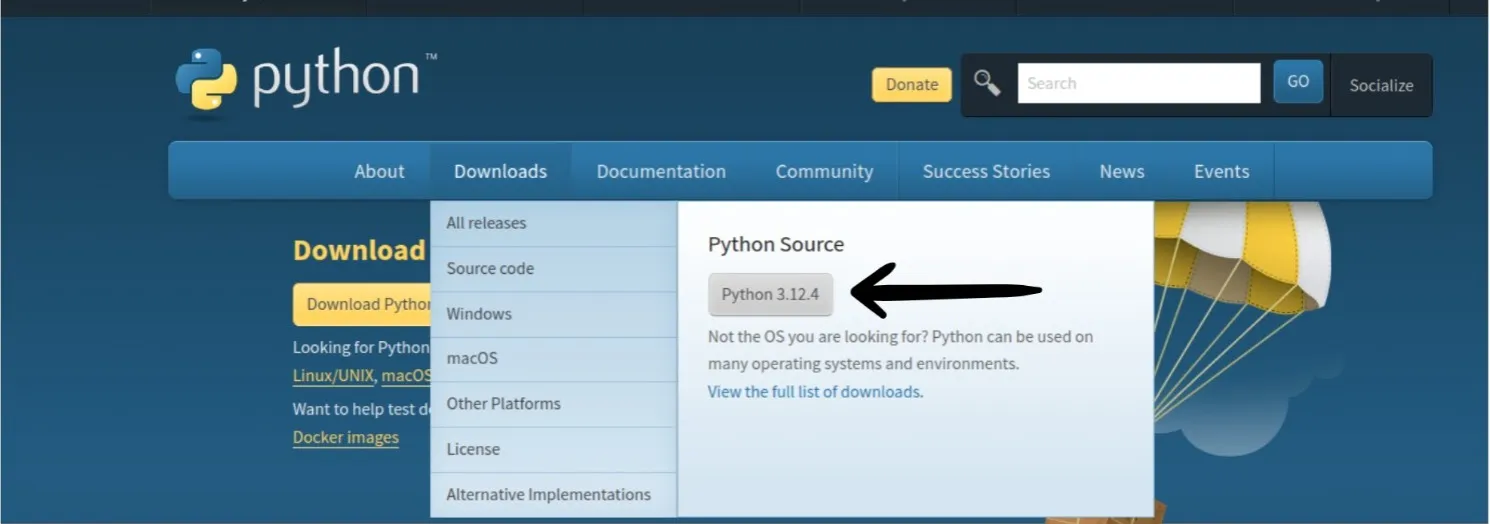Open View the full list of downloads link
This screenshot has width=1490, height=524.
815,392
